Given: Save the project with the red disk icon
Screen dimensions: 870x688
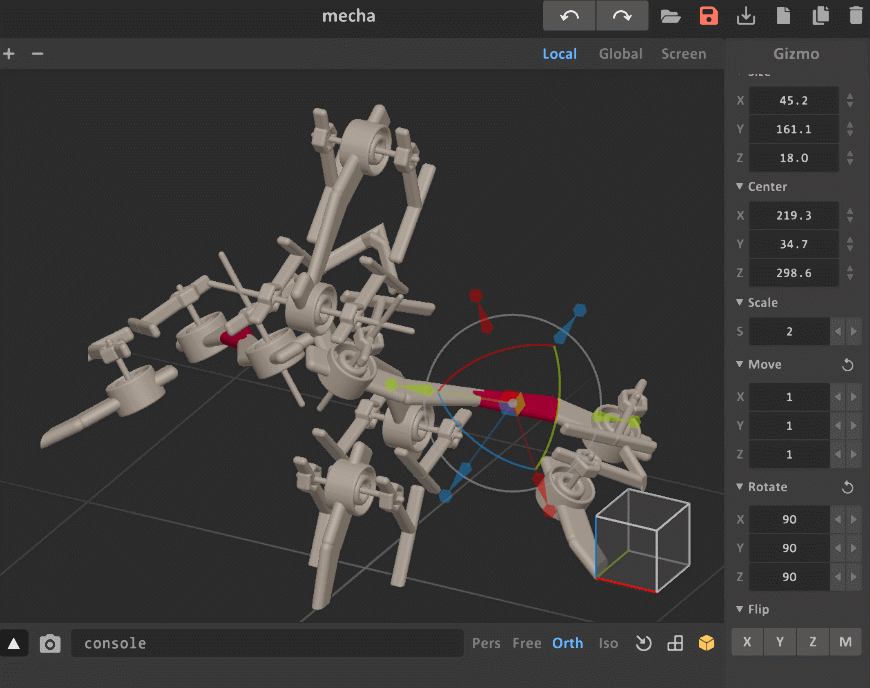Looking at the screenshot, I should [709, 16].
